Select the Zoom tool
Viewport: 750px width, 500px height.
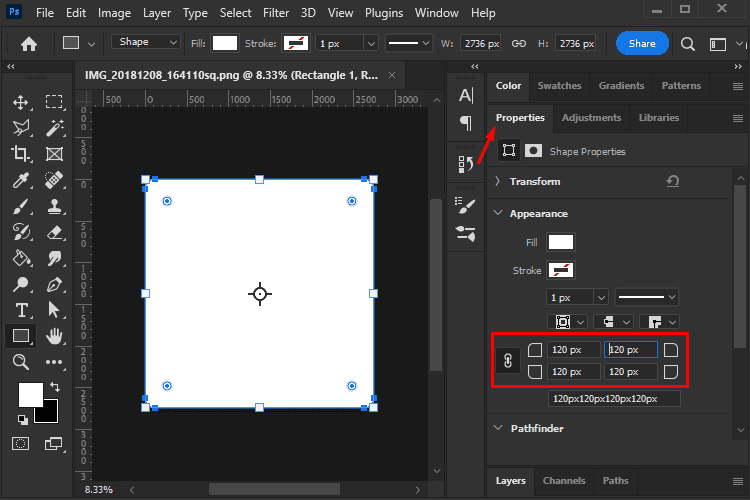(20, 361)
